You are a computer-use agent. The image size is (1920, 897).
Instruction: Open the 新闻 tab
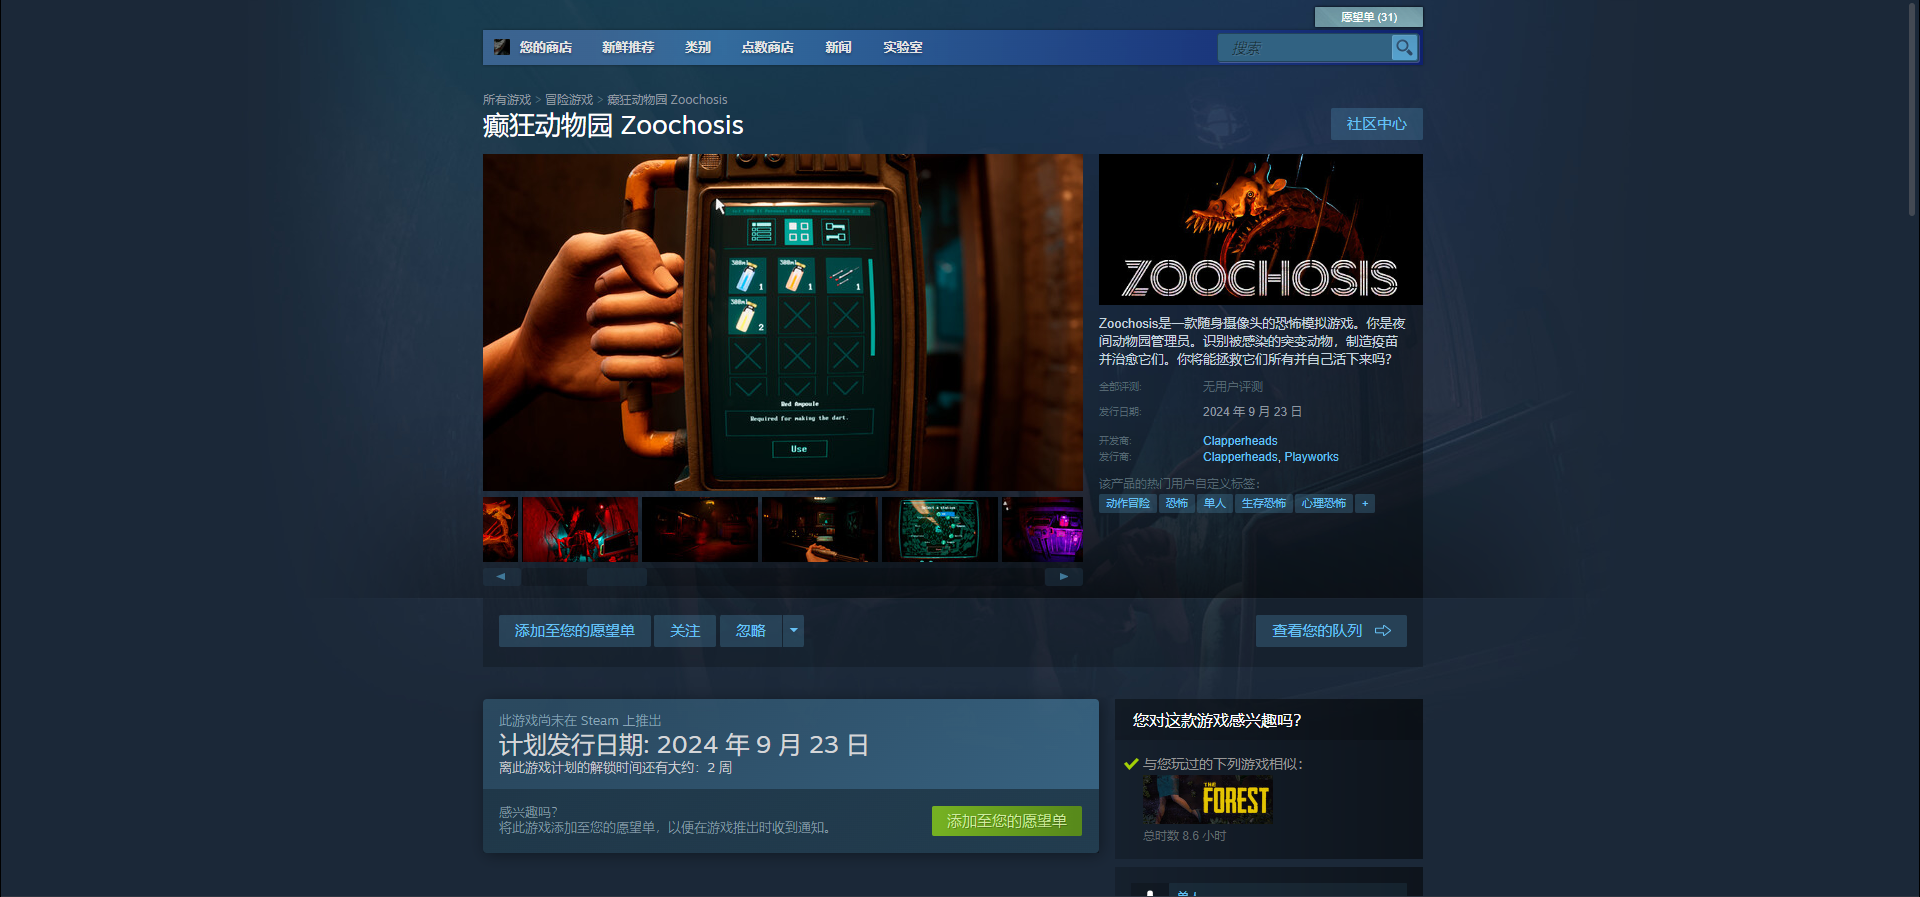coord(838,47)
